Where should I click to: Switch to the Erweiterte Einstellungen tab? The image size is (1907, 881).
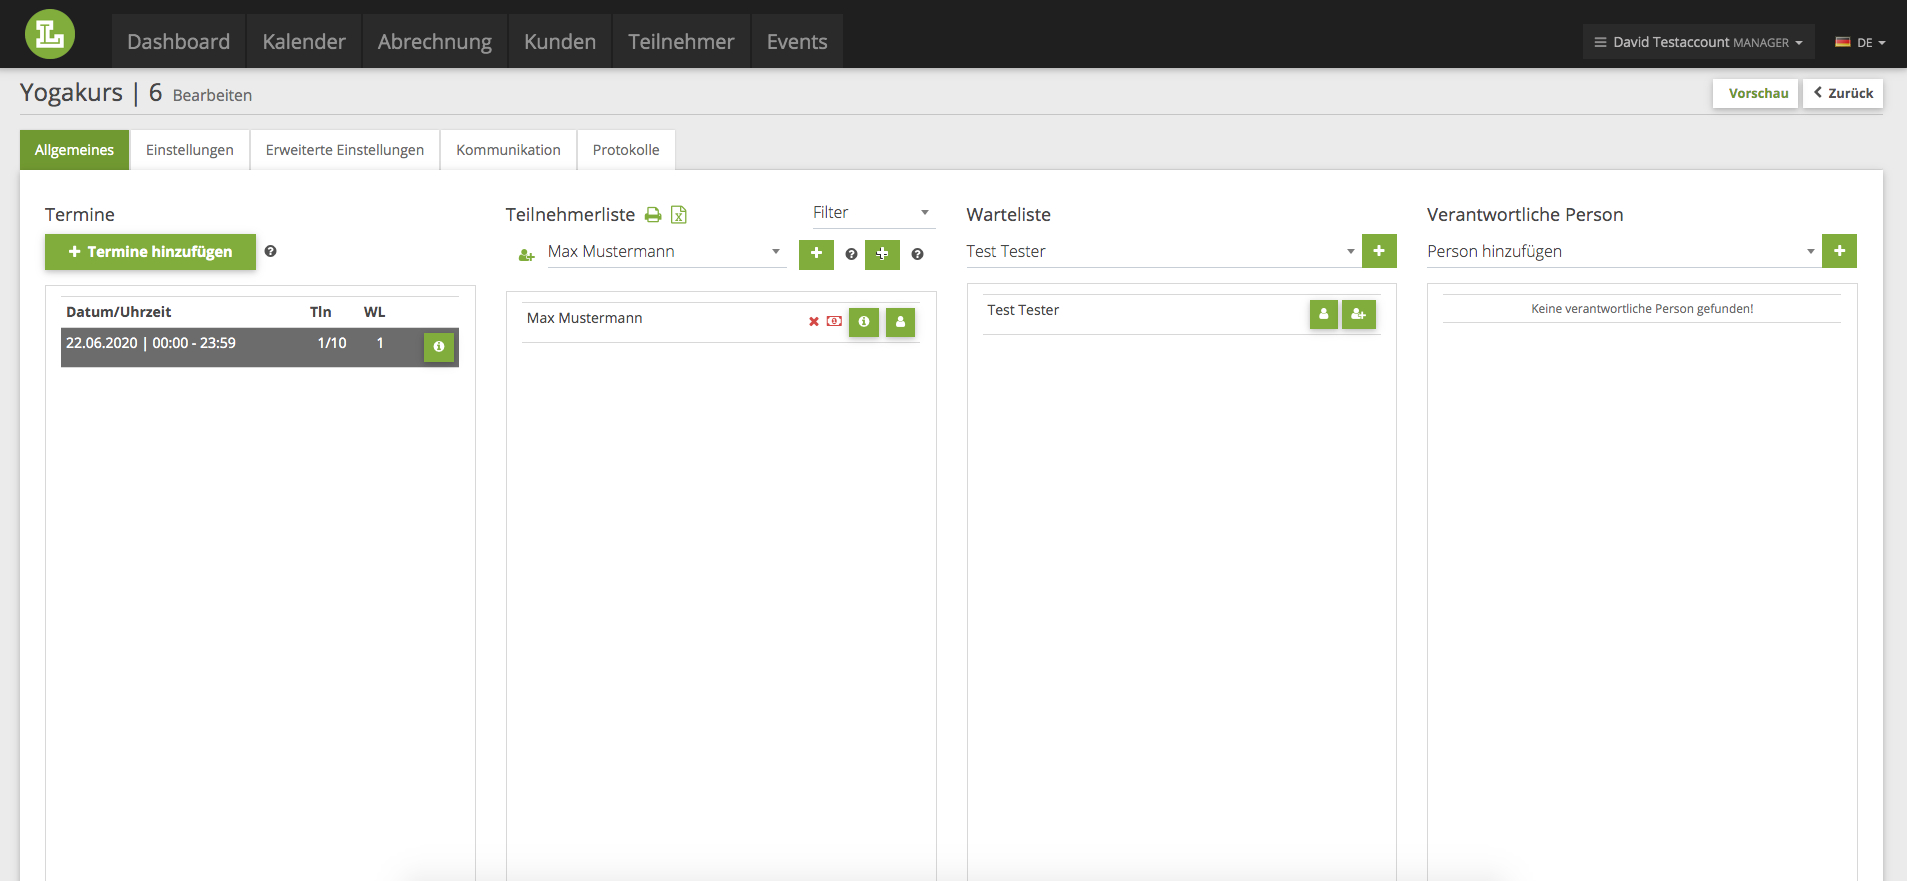pyautogui.click(x=345, y=150)
